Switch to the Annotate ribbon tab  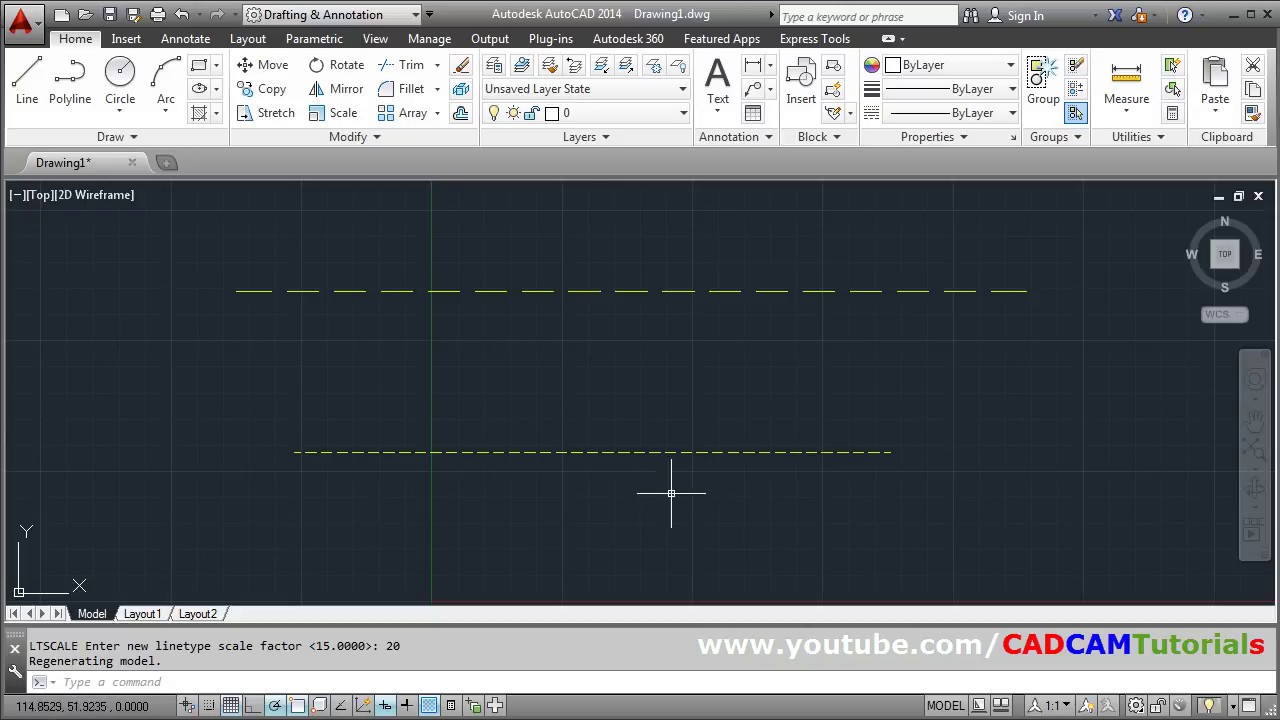tap(185, 39)
